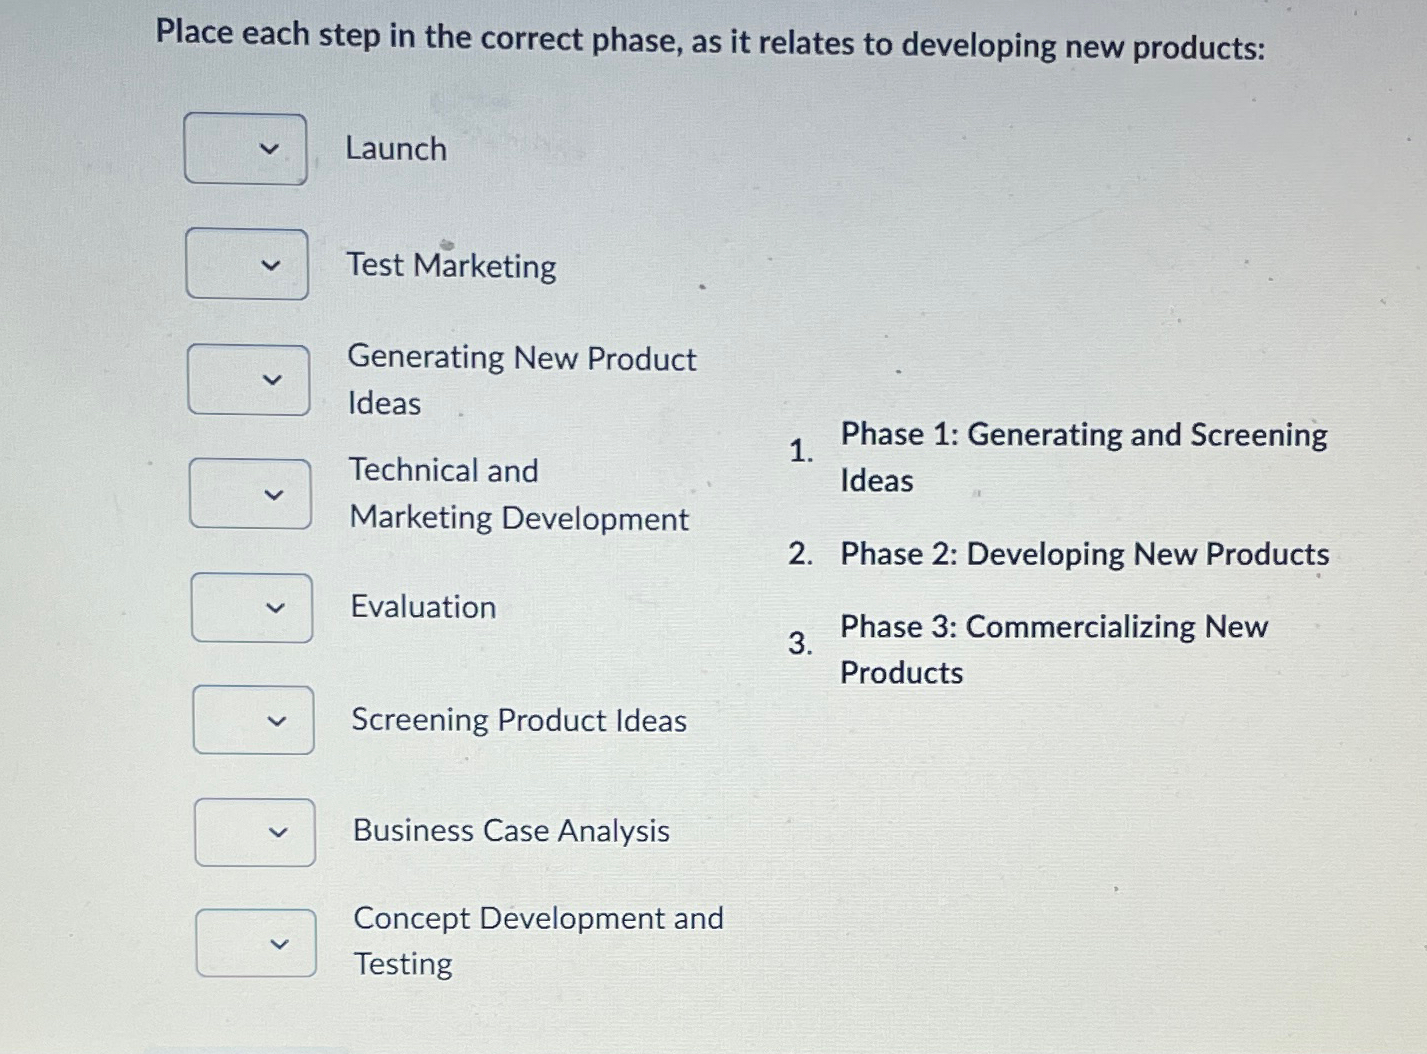Expand the Generating New Product Ideas dropdown
1427x1054 pixels.
point(249,381)
